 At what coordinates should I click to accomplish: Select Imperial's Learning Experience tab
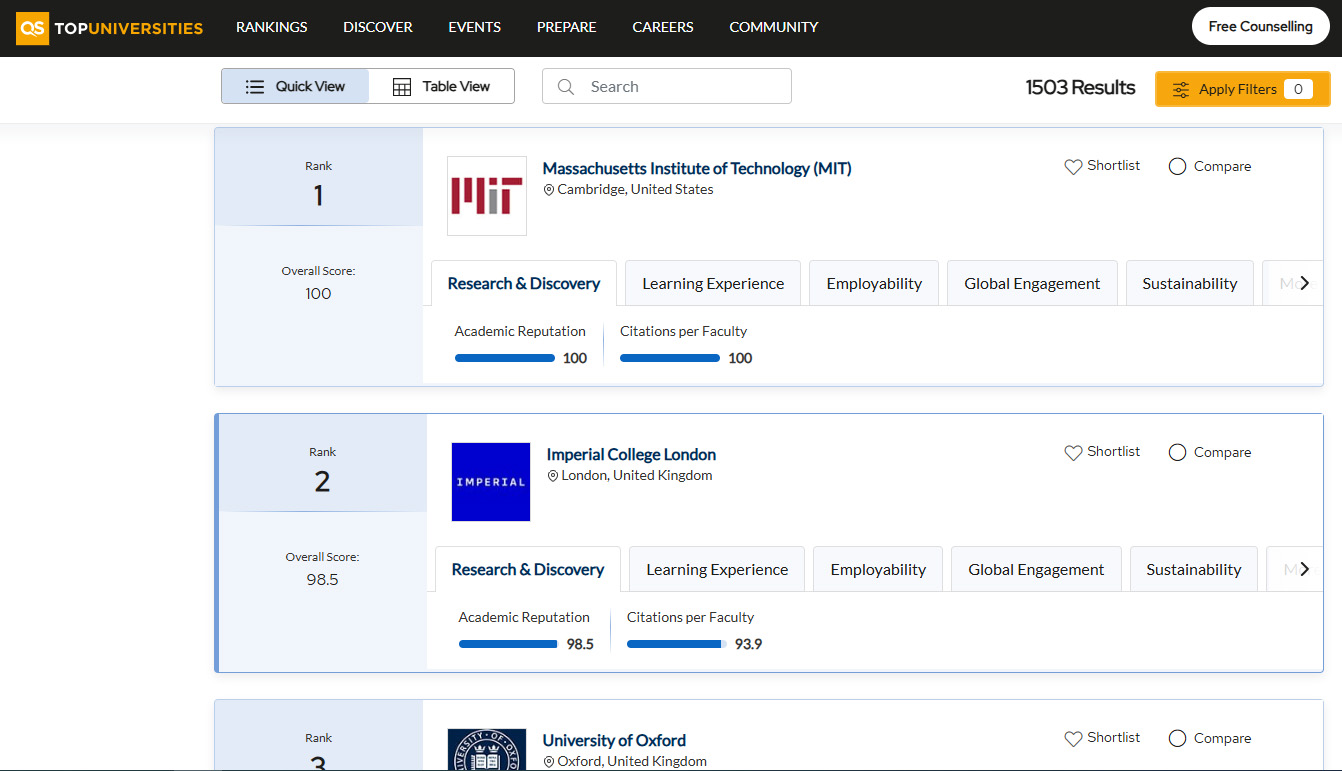point(717,569)
